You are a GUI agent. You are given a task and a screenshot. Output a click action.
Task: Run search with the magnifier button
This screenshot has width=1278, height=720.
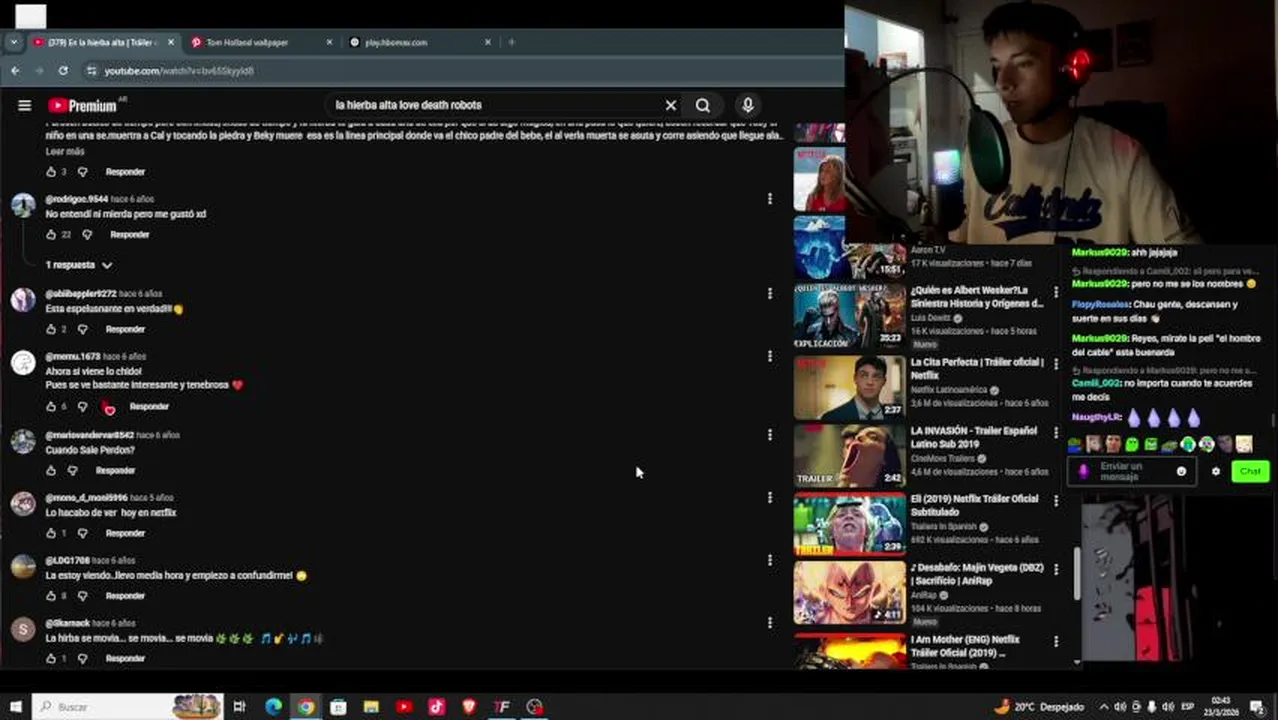[x=703, y=105]
